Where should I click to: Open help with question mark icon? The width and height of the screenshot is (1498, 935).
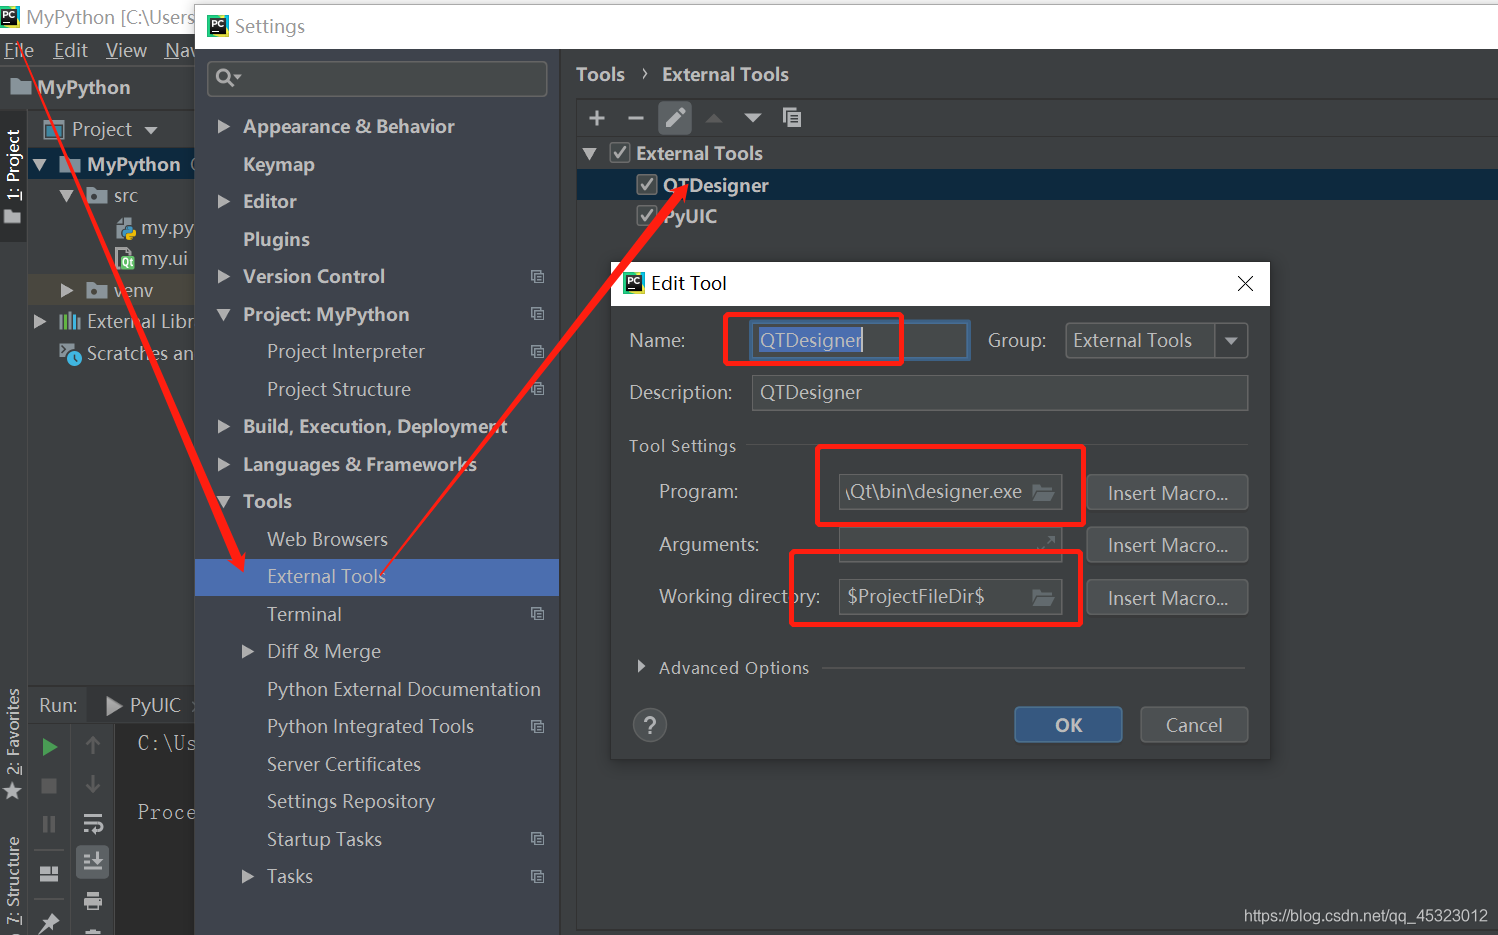pyautogui.click(x=650, y=725)
